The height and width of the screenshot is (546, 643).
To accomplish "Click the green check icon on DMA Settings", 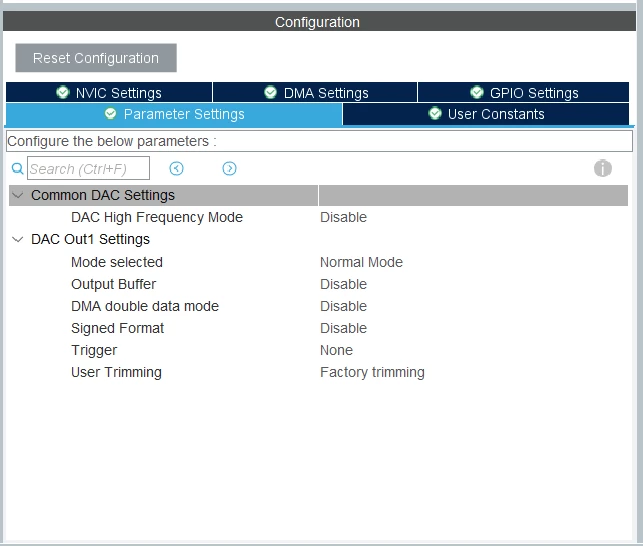I will click(x=270, y=92).
